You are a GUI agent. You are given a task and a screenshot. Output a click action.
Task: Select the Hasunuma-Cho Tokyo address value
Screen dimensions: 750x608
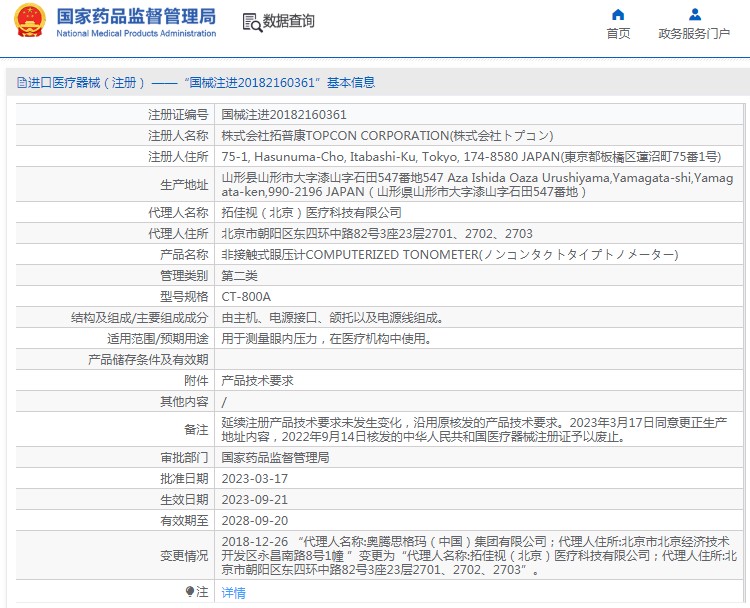click(x=471, y=156)
